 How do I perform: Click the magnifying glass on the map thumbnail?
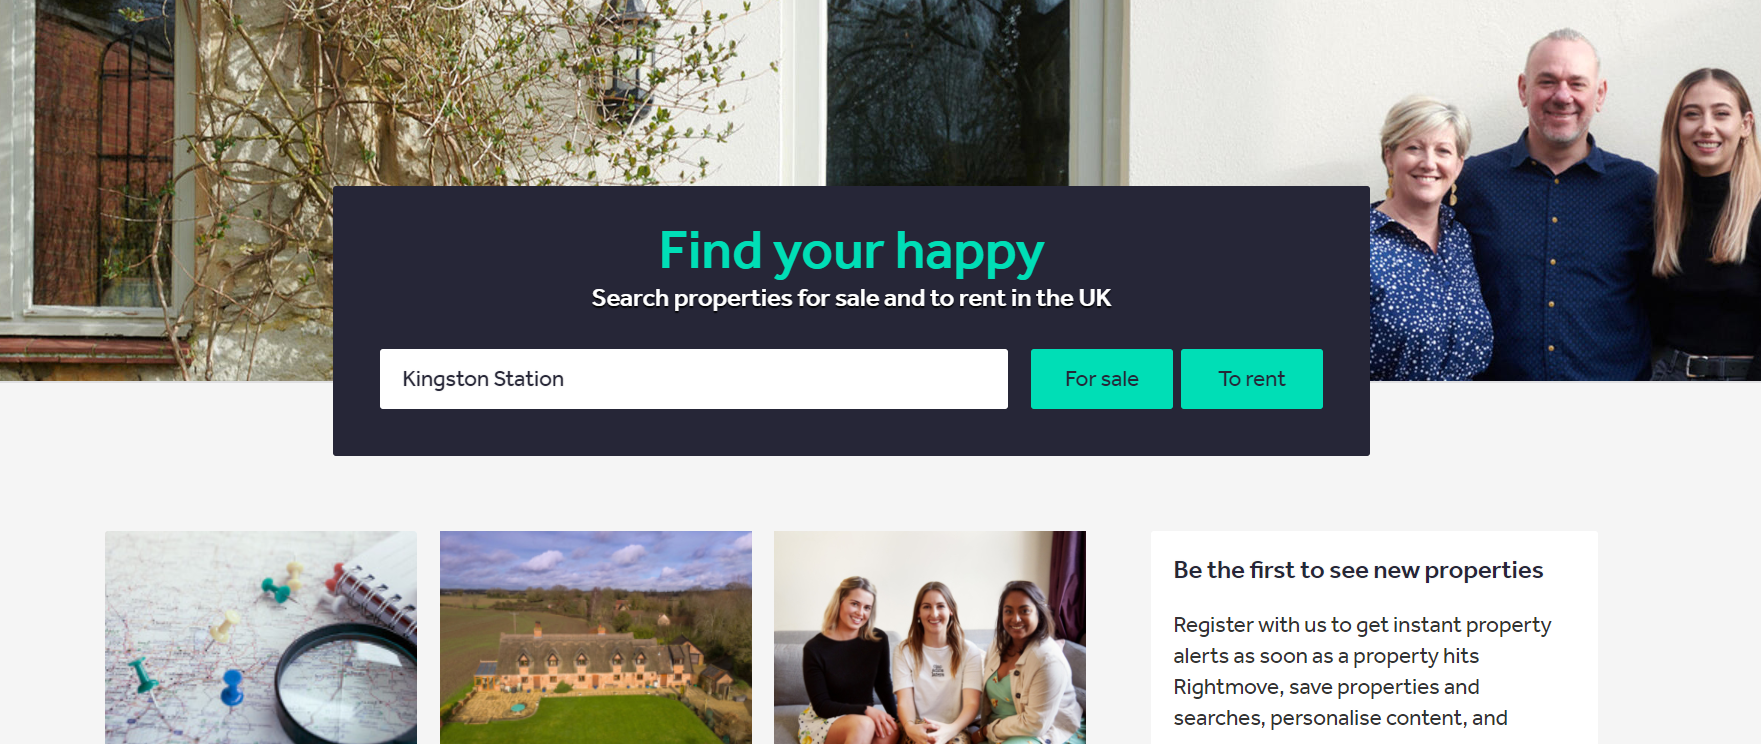click(x=348, y=685)
